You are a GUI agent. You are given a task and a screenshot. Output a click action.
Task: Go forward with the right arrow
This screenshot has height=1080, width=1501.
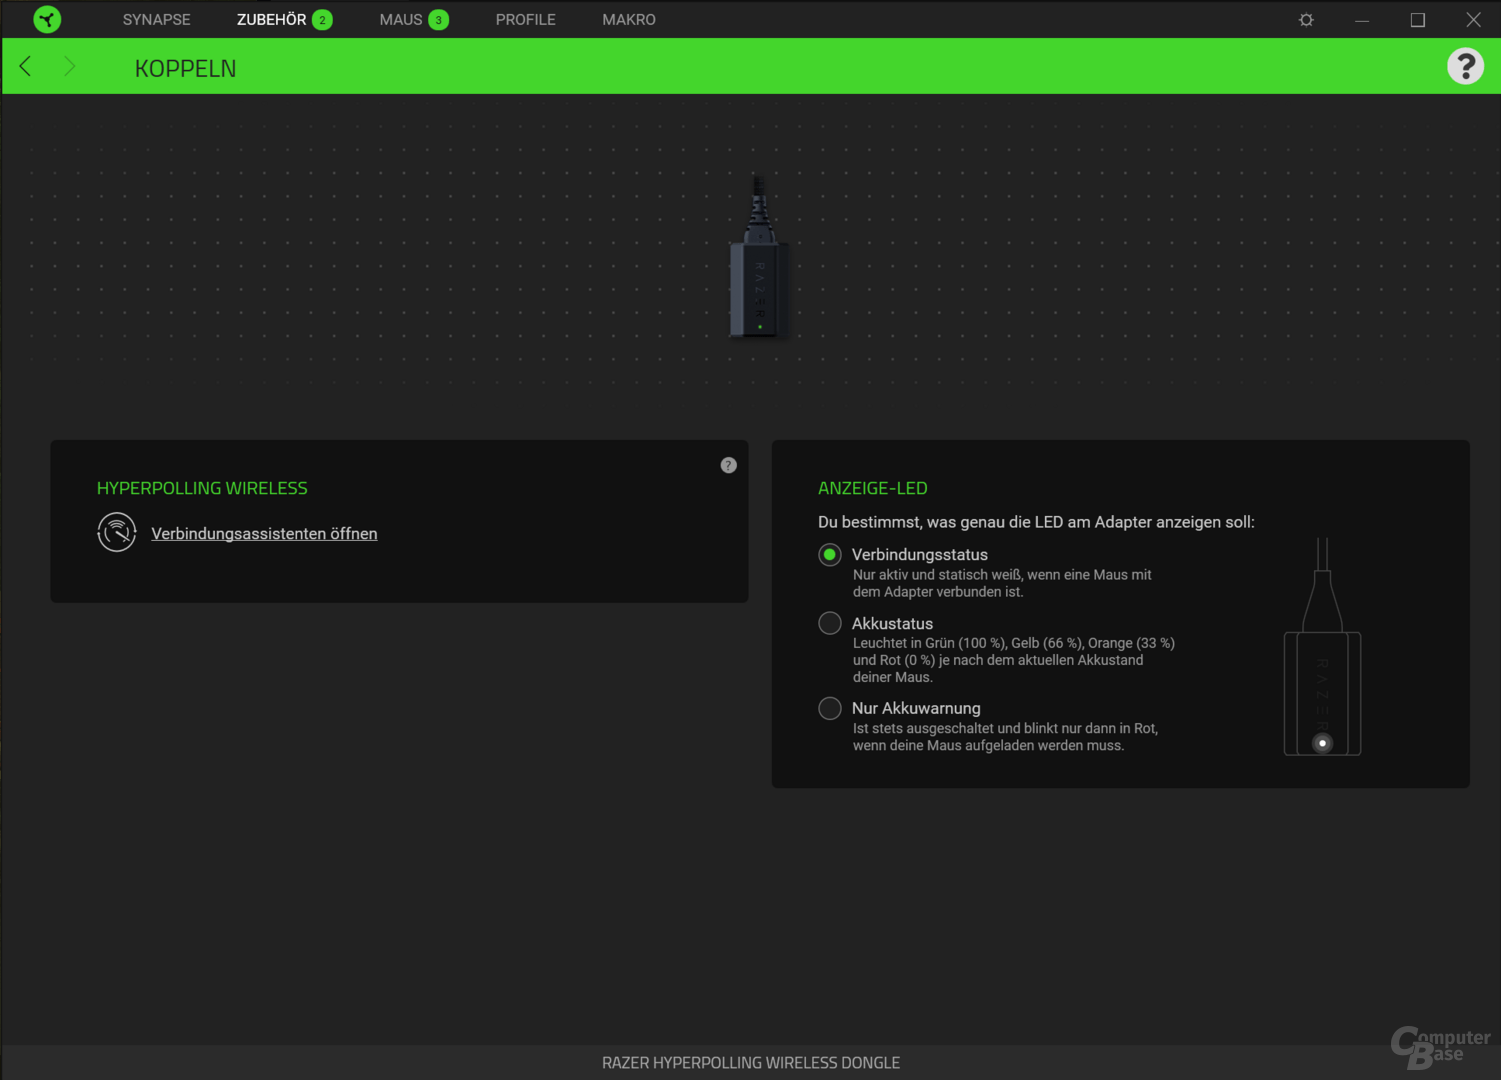[x=69, y=66]
